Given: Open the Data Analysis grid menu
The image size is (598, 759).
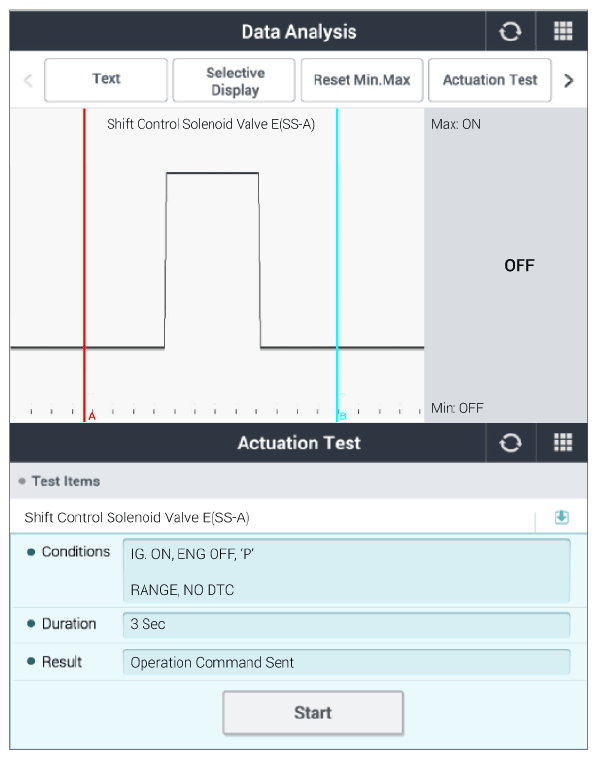Looking at the screenshot, I should 563,31.
